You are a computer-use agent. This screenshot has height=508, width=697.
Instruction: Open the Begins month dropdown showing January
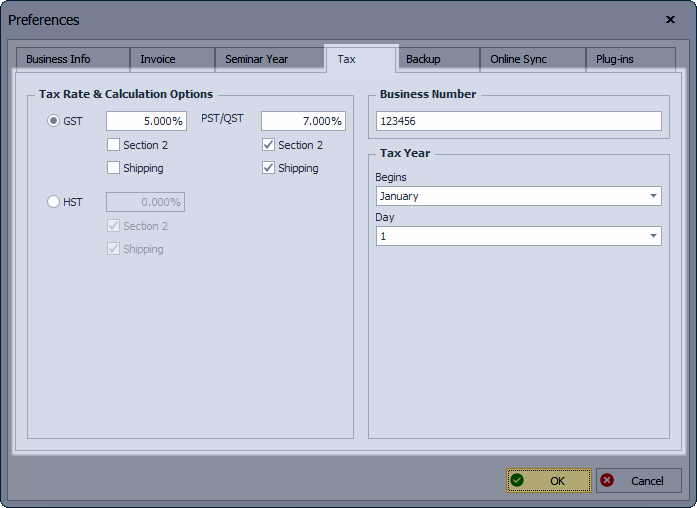pos(519,196)
